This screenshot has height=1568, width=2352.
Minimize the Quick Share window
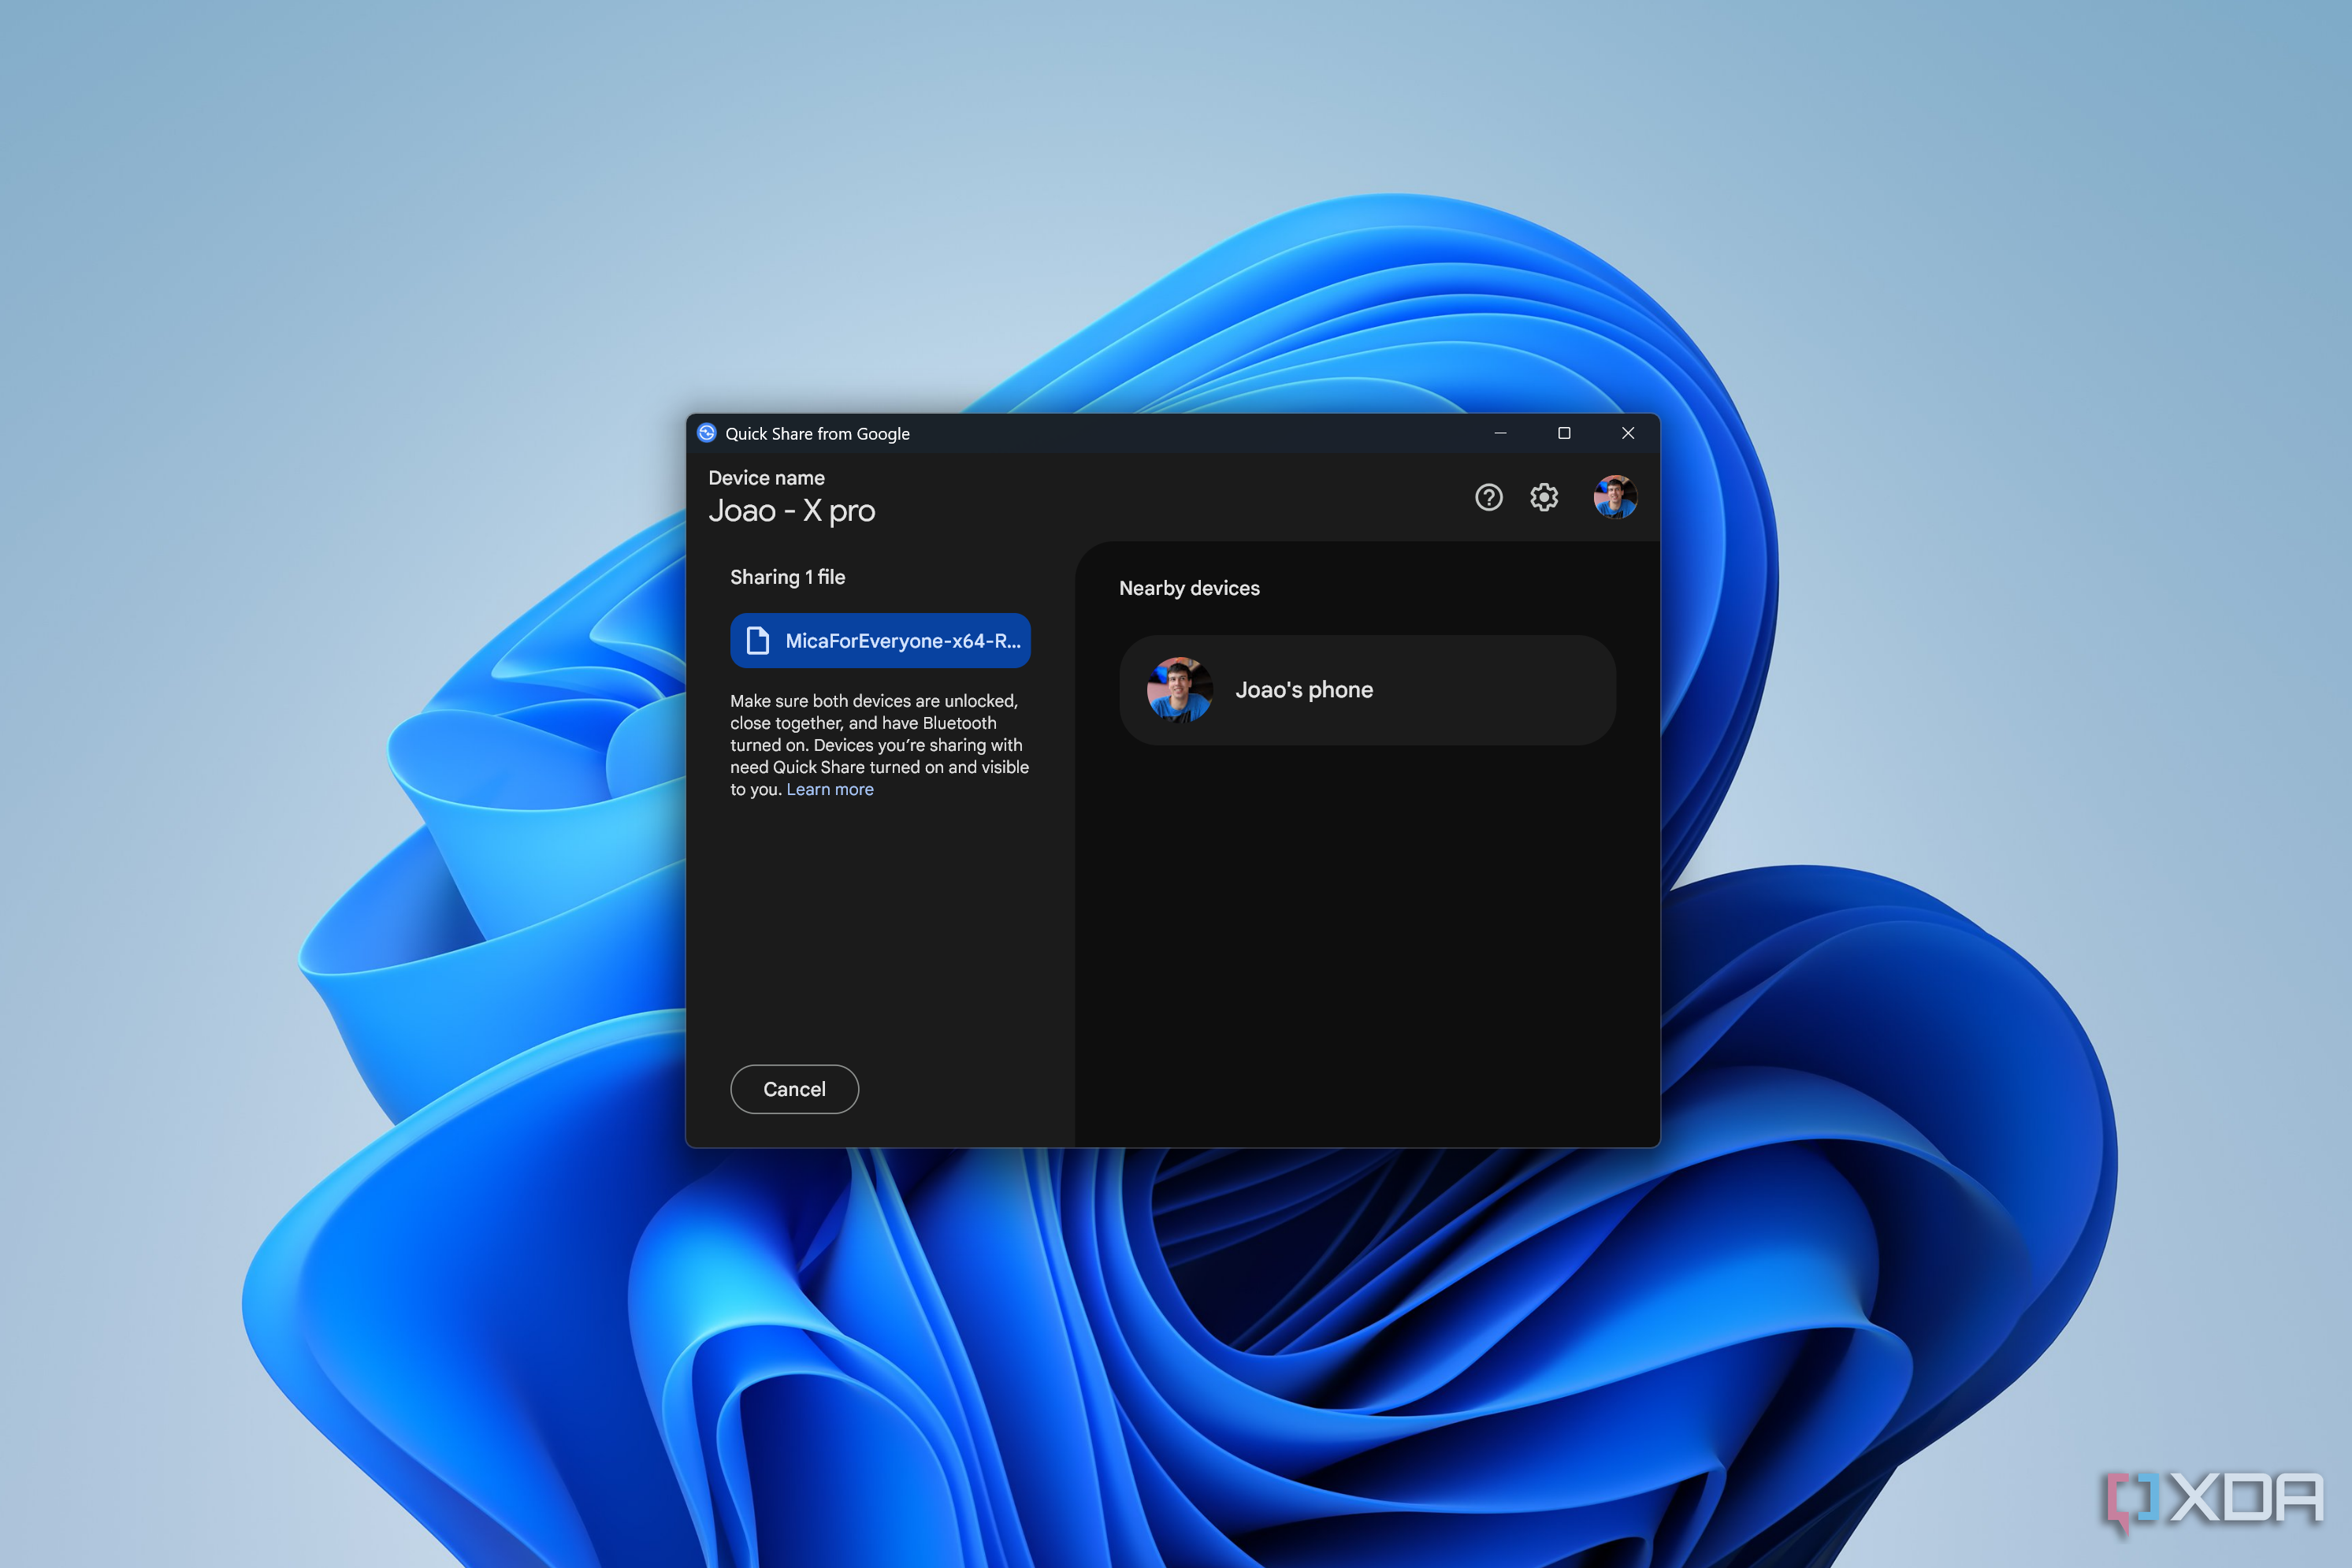[1500, 433]
